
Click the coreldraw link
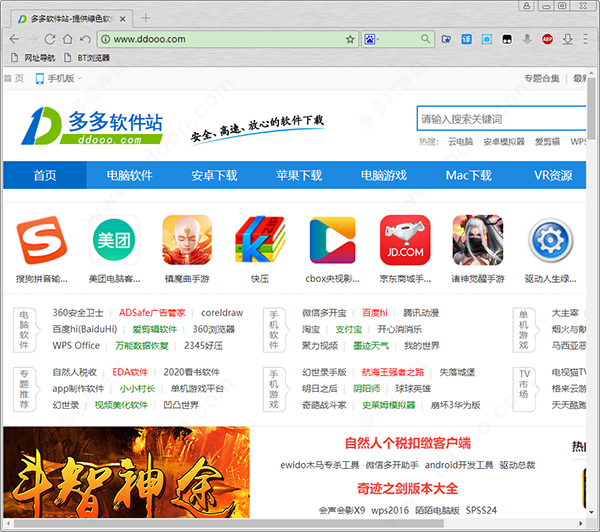[x=222, y=313]
